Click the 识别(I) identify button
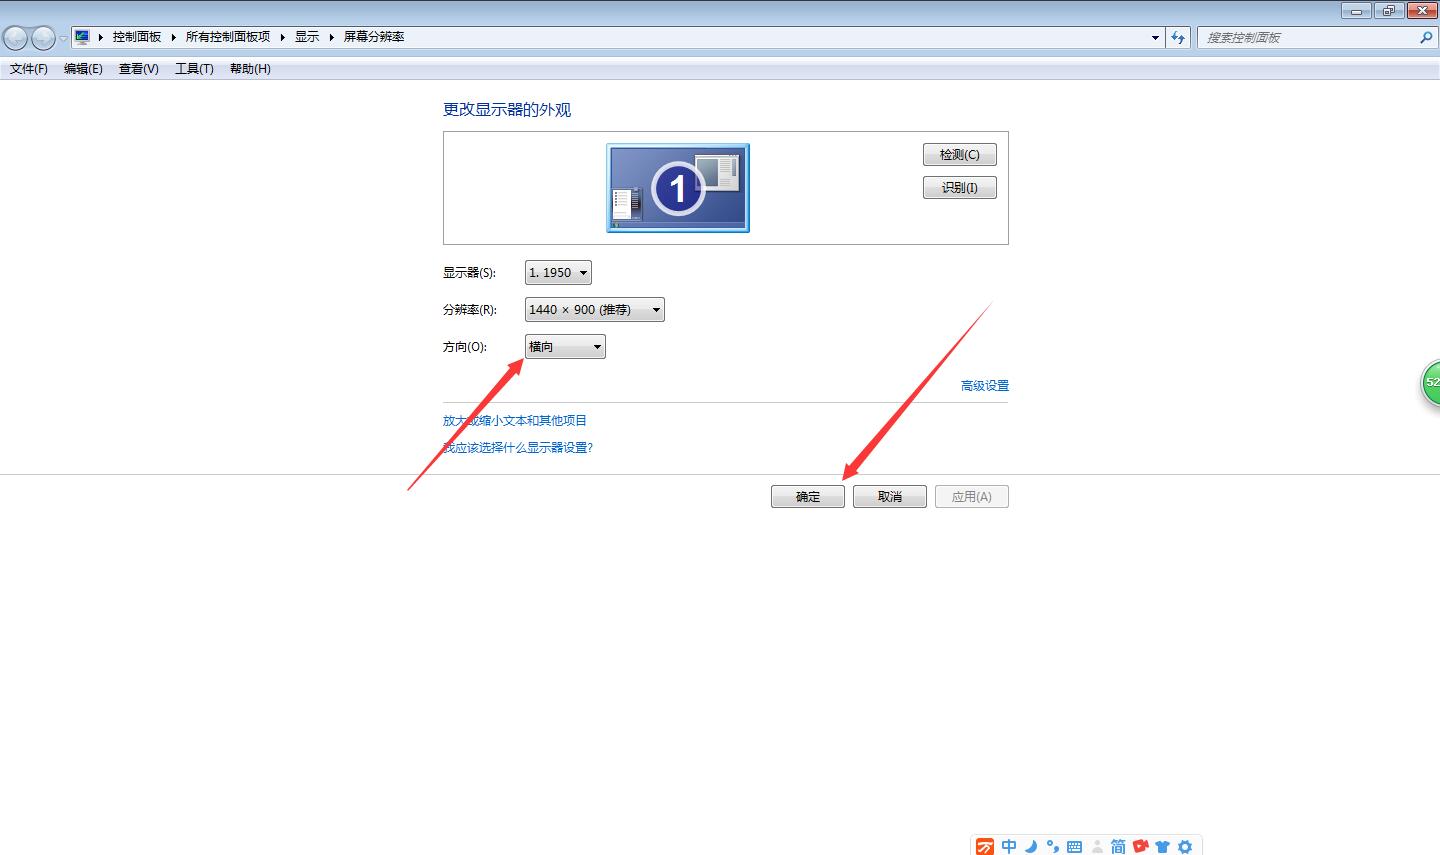The width and height of the screenshot is (1440, 855). coord(960,188)
